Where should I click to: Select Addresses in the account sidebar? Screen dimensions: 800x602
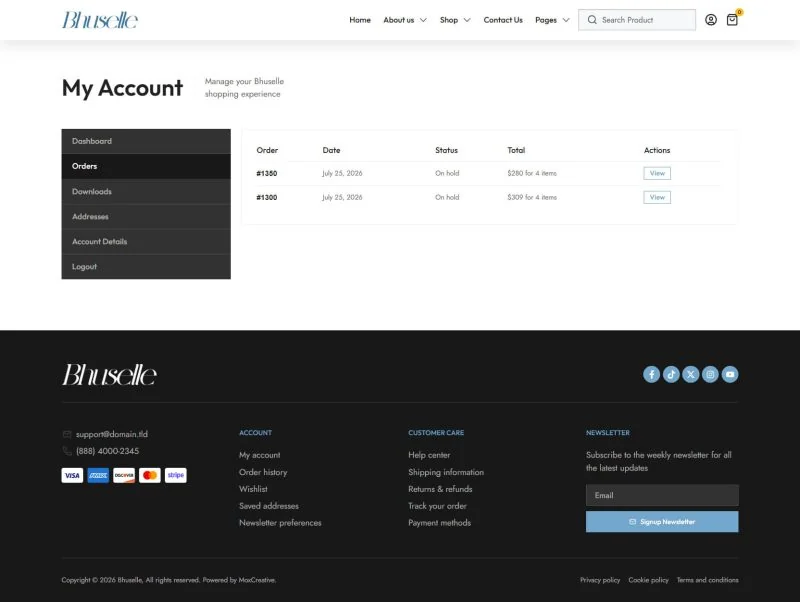(146, 216)
